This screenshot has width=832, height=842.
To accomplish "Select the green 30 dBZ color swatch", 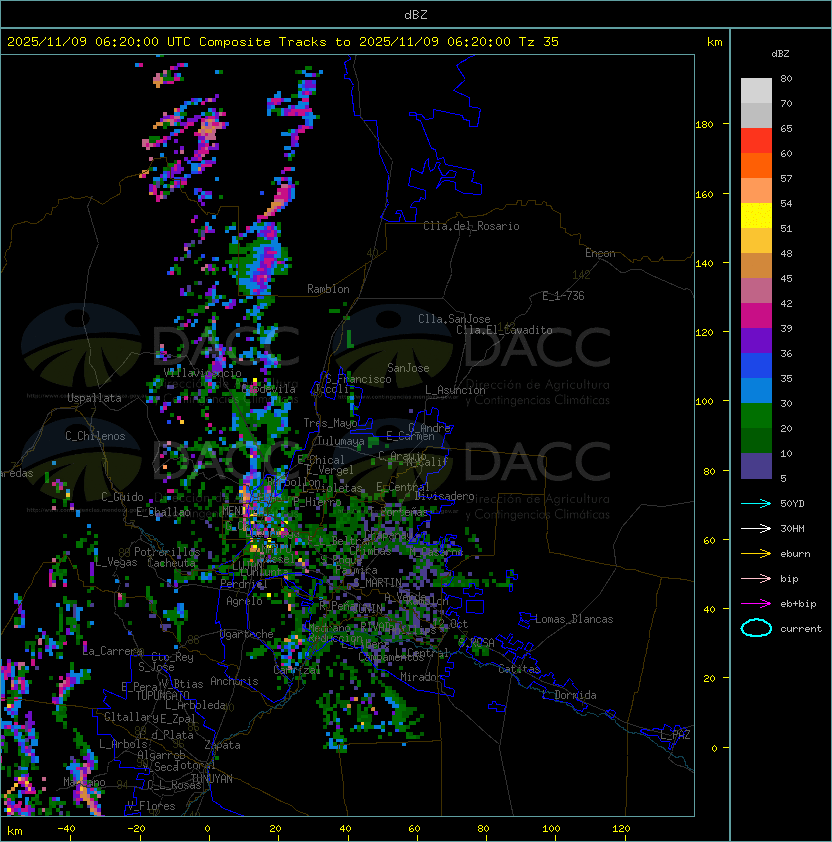I will [x=756, y=415].
